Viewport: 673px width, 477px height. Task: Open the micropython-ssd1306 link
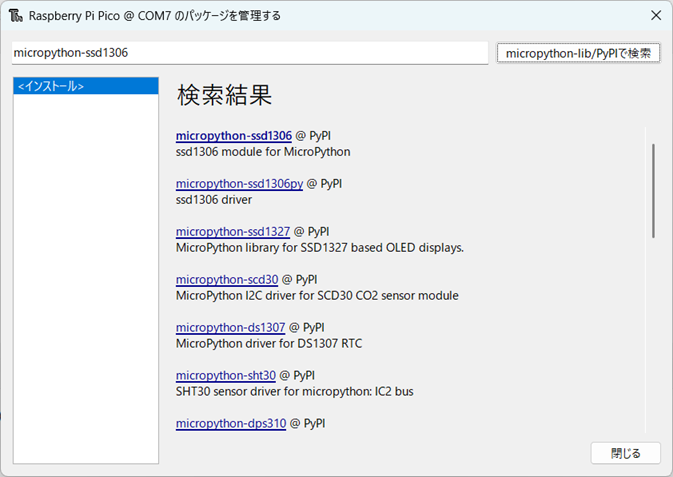tap(233, 136)
